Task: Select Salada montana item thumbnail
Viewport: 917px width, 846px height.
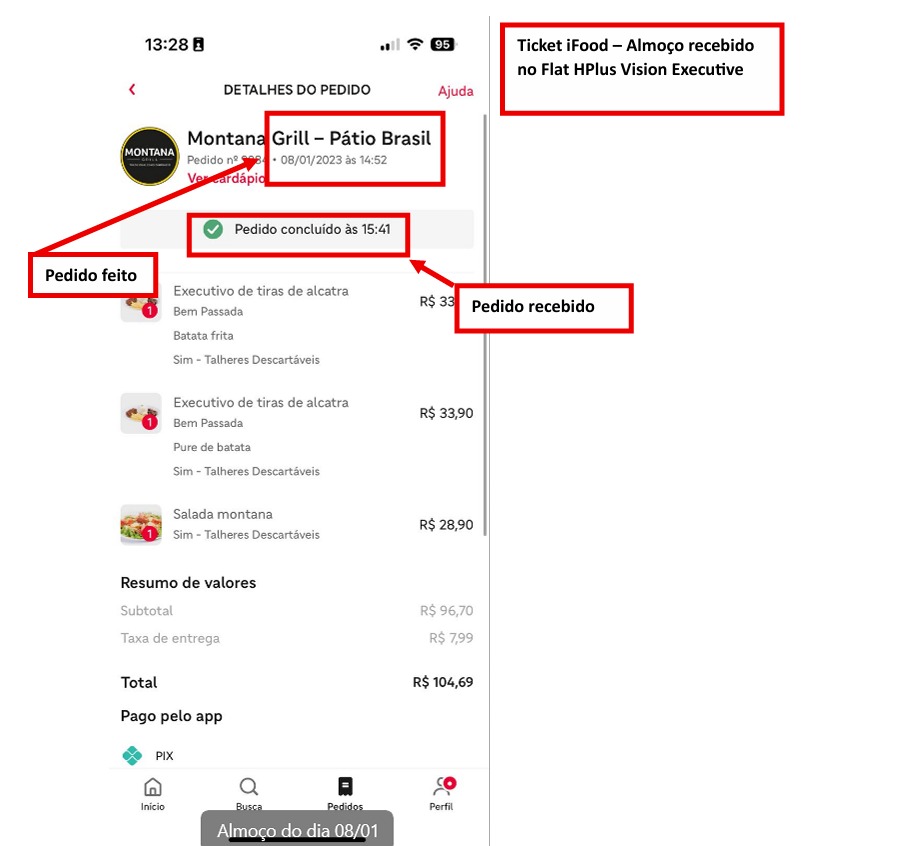Action: pos(141,524)
